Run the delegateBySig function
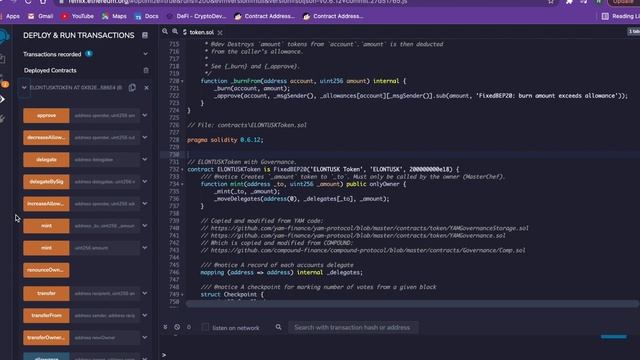640x360 pixels. [x=46, y=182]
